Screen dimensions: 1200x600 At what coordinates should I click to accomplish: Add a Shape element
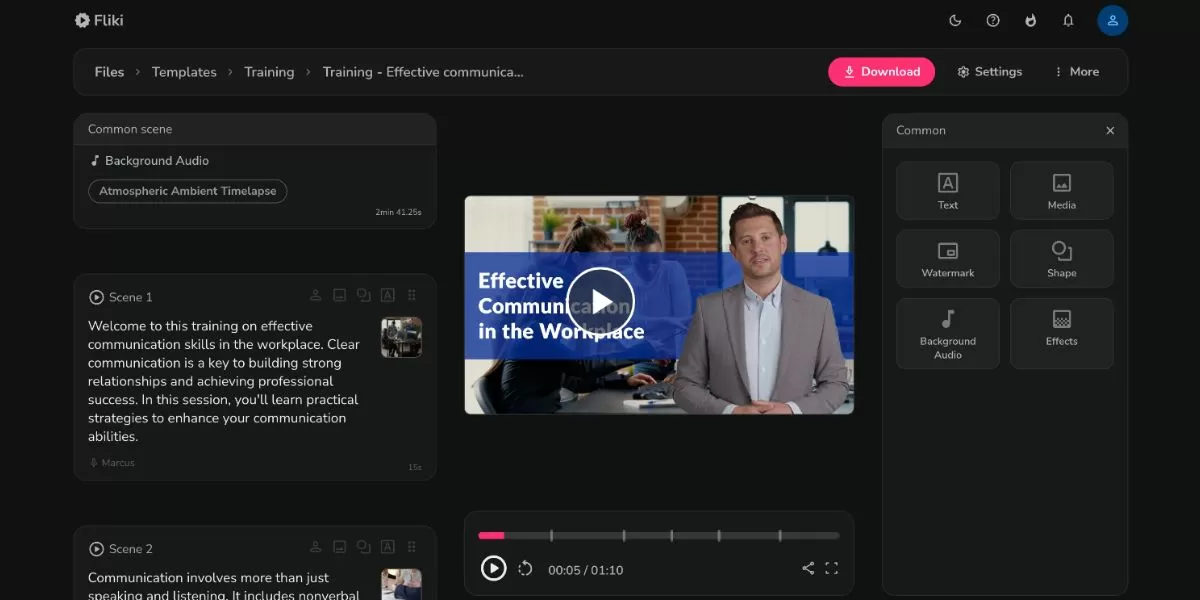tap(1062, 259)
